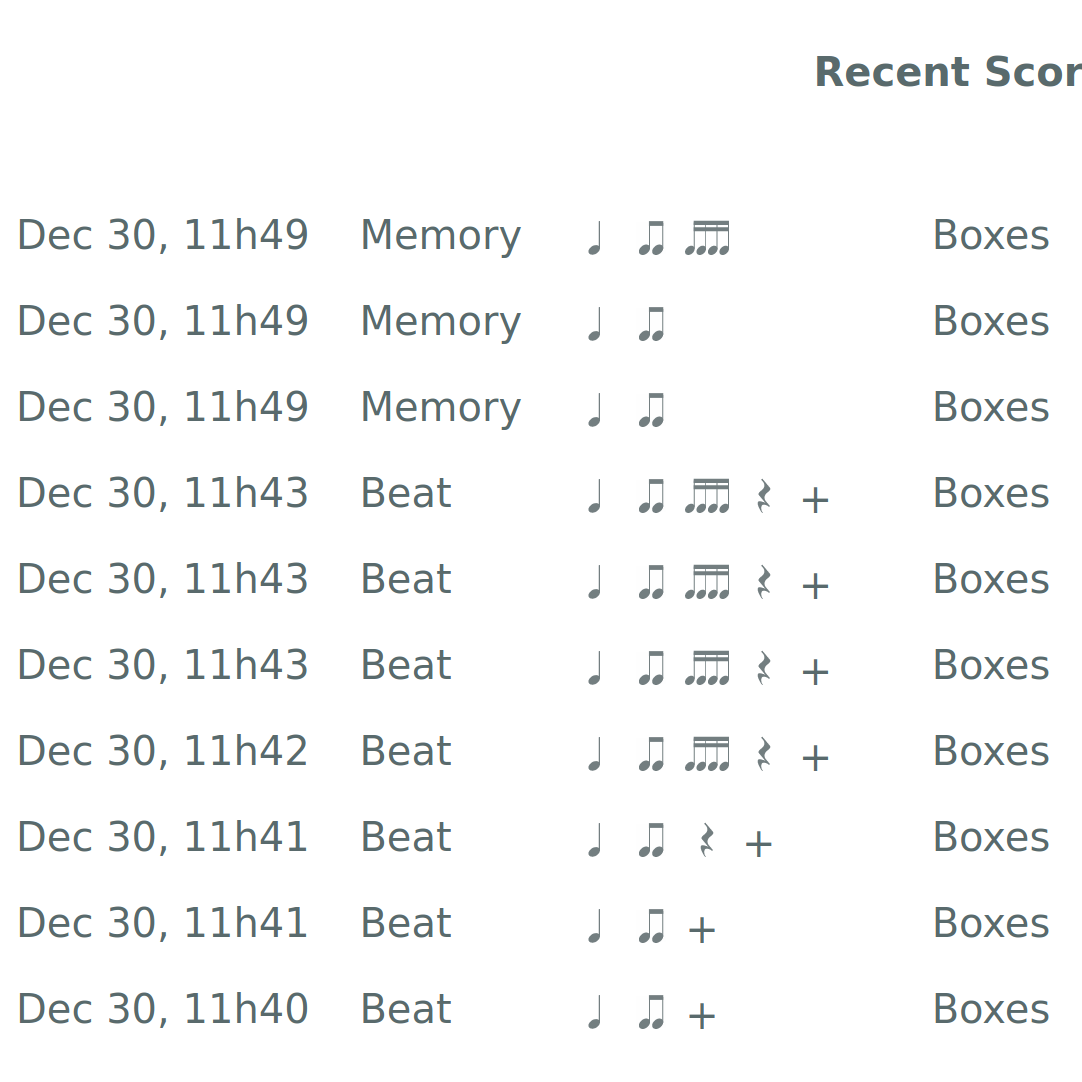This screenshot has width=1082, height=1082.
Task: Click Boxes in the 11h42 row
Action: click(x=990, y=752)
